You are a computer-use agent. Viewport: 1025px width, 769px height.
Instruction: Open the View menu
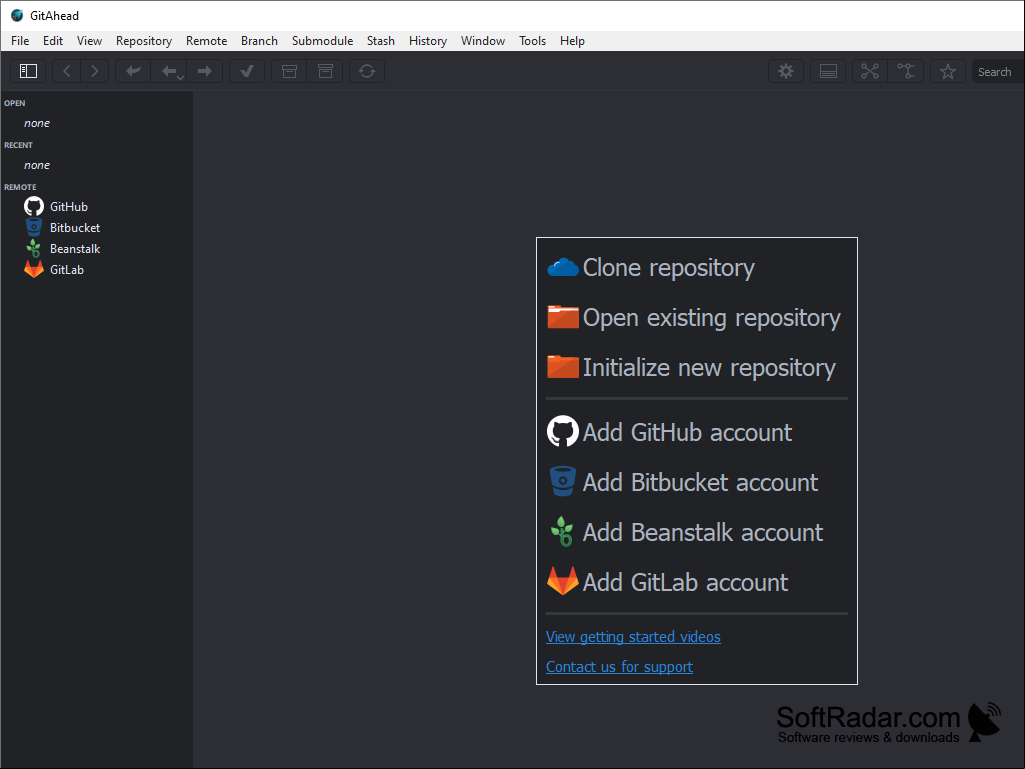[90, 41]
